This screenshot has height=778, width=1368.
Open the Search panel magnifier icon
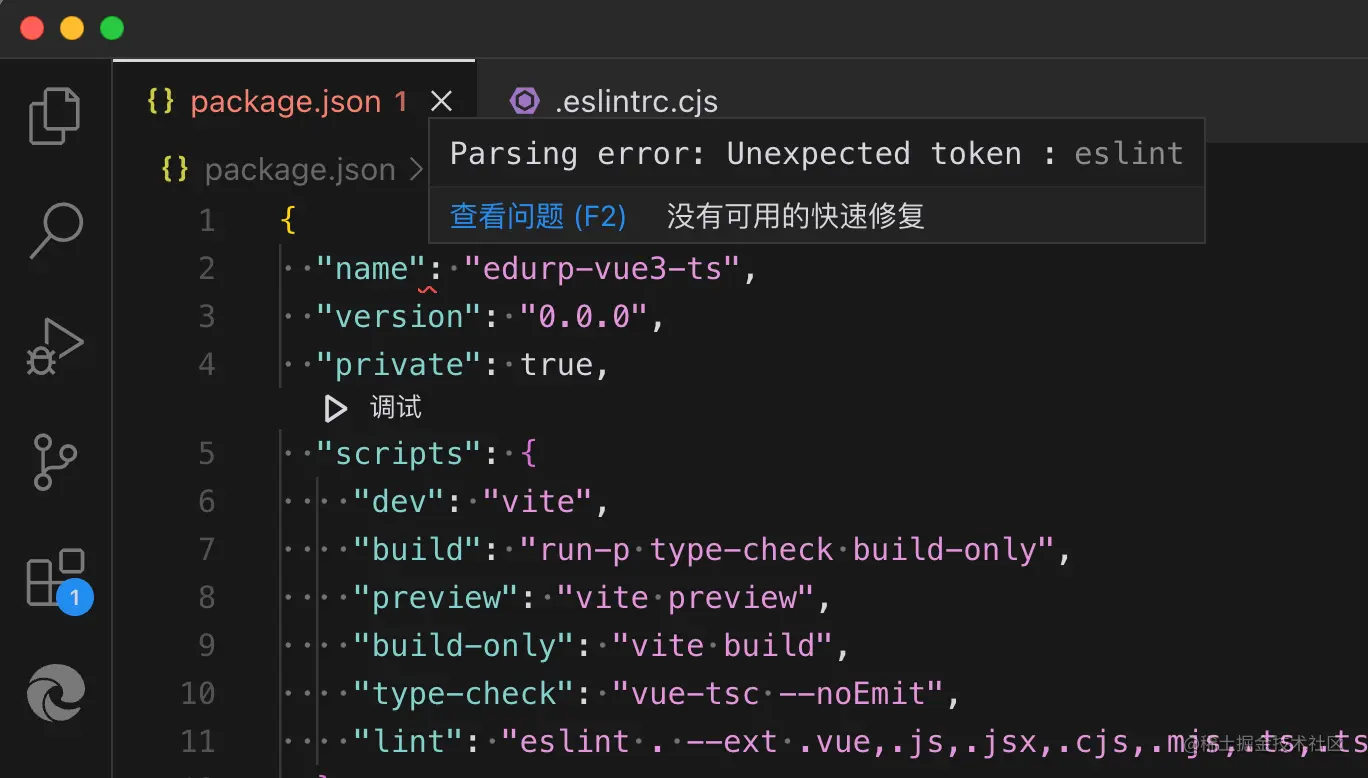[55, 230]
